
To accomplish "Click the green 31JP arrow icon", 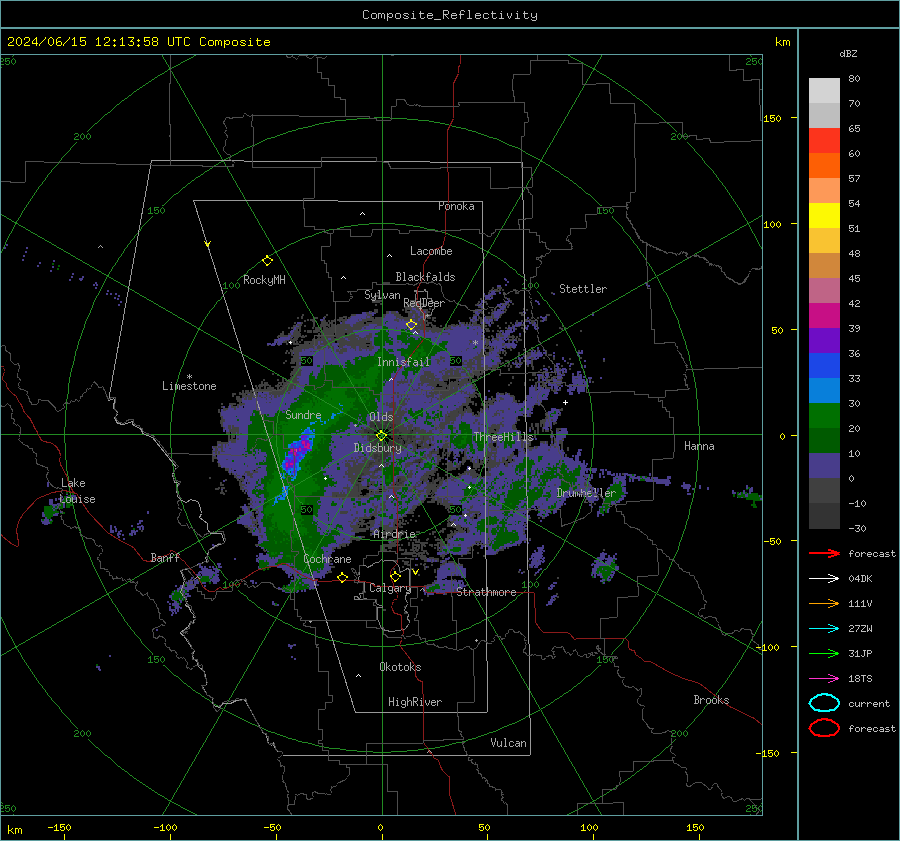I will click(x=824, y=653).
